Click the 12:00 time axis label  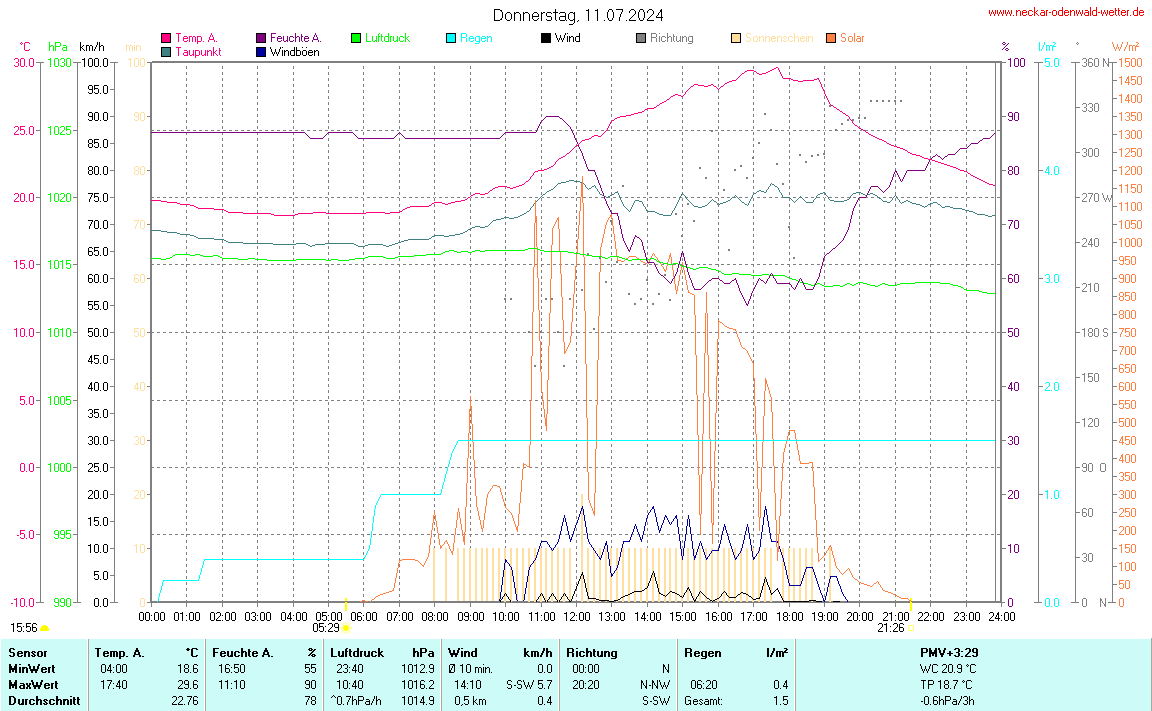click(576, 616)
